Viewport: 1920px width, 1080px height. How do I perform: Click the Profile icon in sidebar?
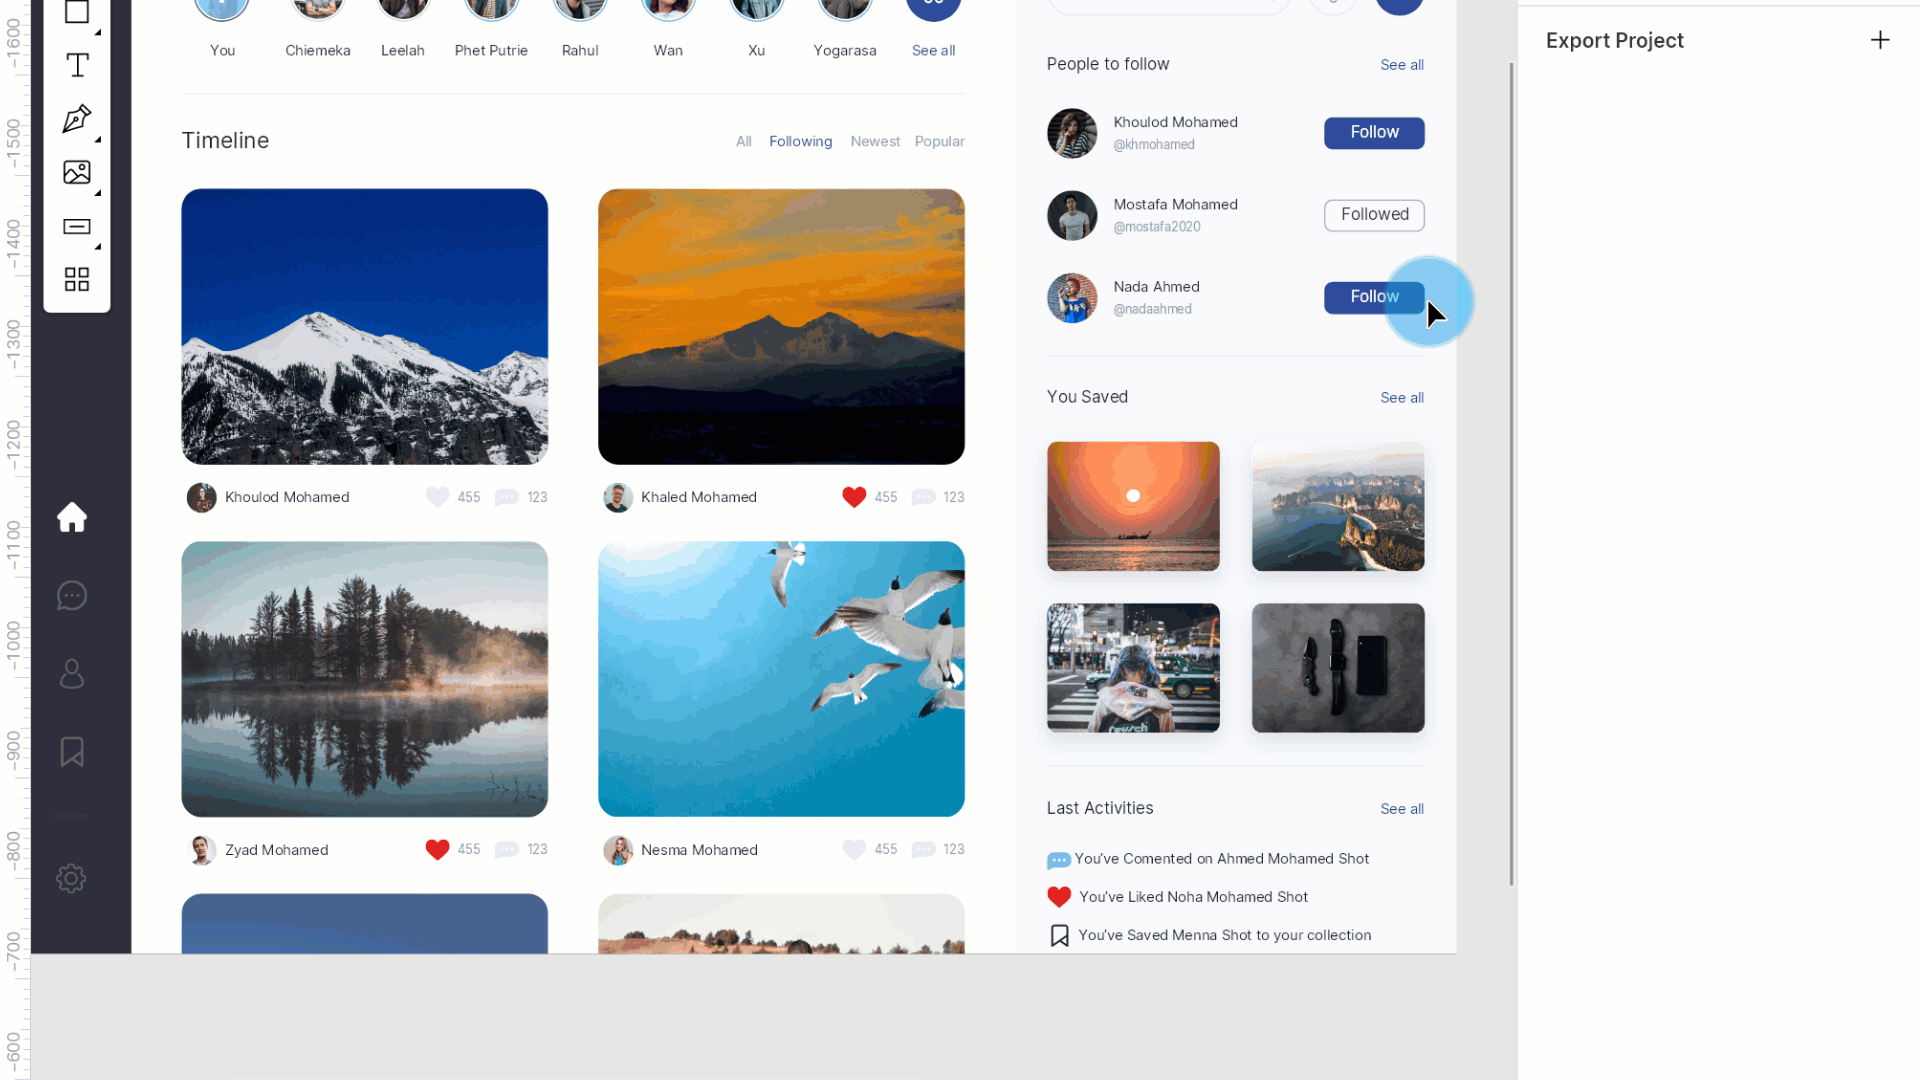click(x=73, y=674)
